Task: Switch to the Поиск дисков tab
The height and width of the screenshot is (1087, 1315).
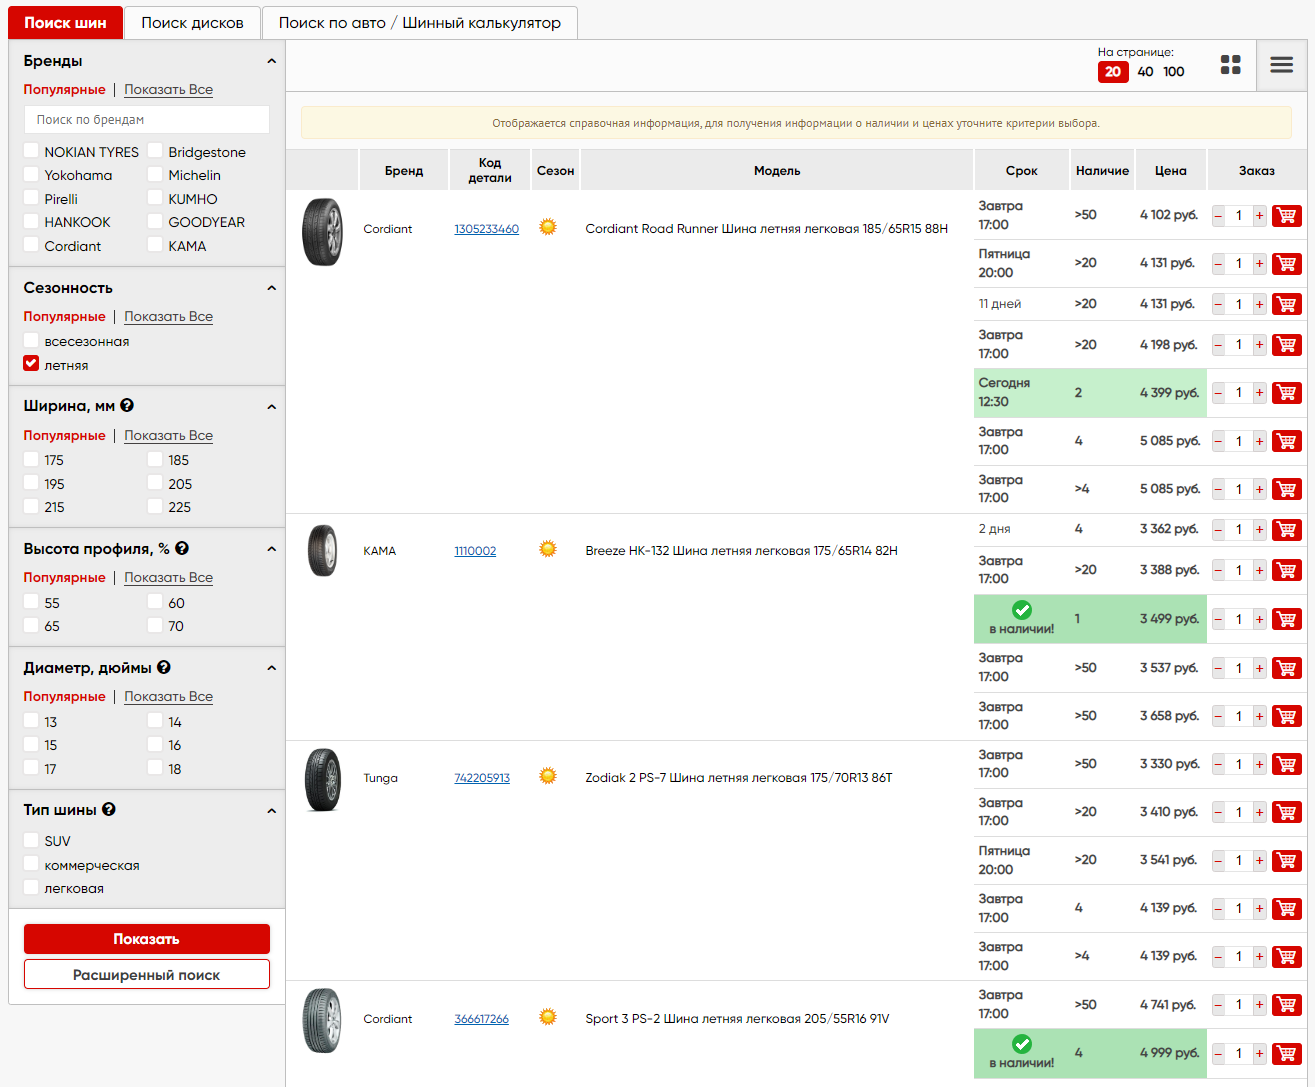Action: [192, 22]
